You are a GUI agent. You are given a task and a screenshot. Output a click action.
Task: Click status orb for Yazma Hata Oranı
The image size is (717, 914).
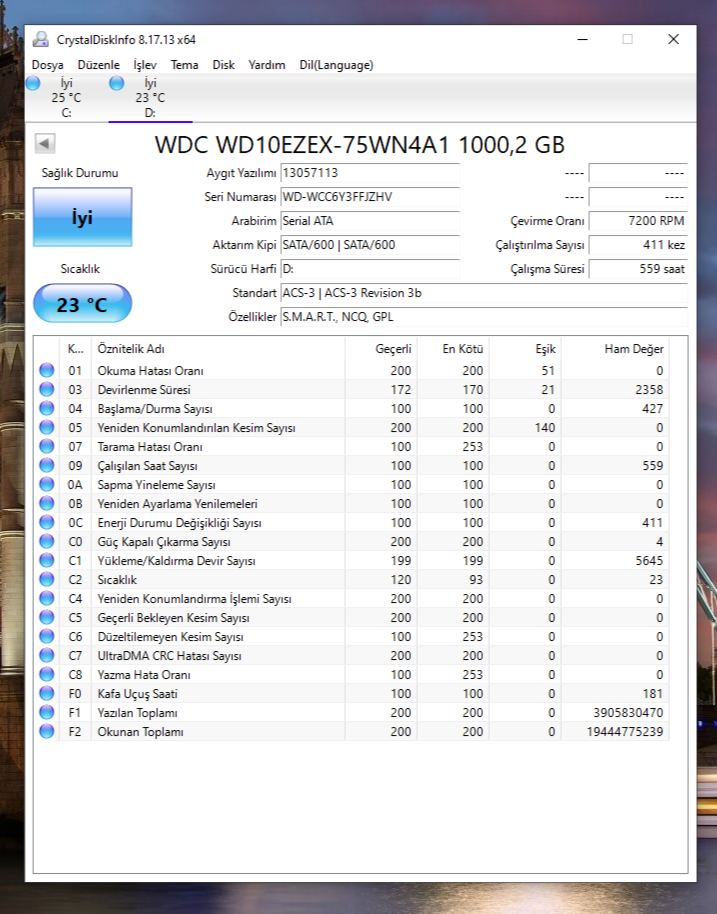(x=47, y=674)
